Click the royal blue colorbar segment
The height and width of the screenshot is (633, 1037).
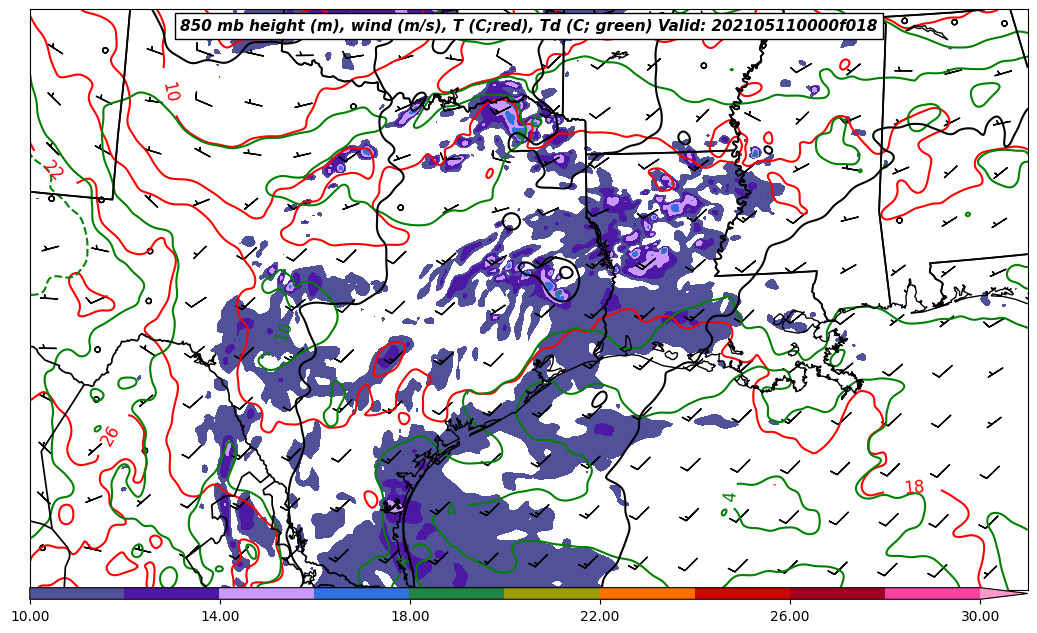pos(362,593)
